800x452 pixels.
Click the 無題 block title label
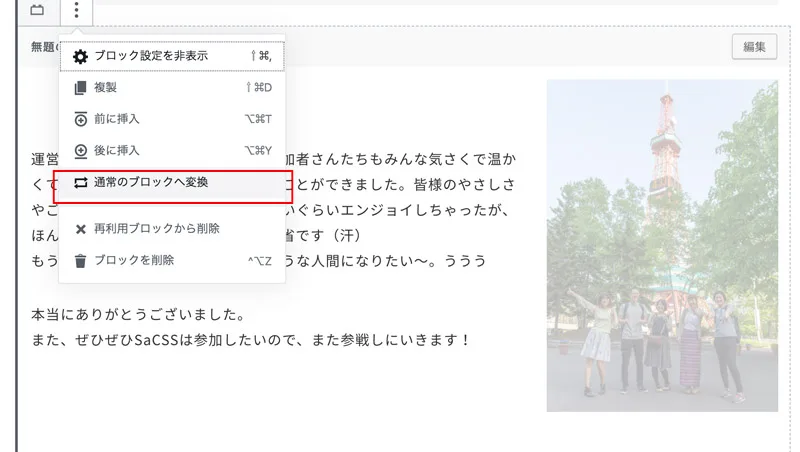[43, 47]
